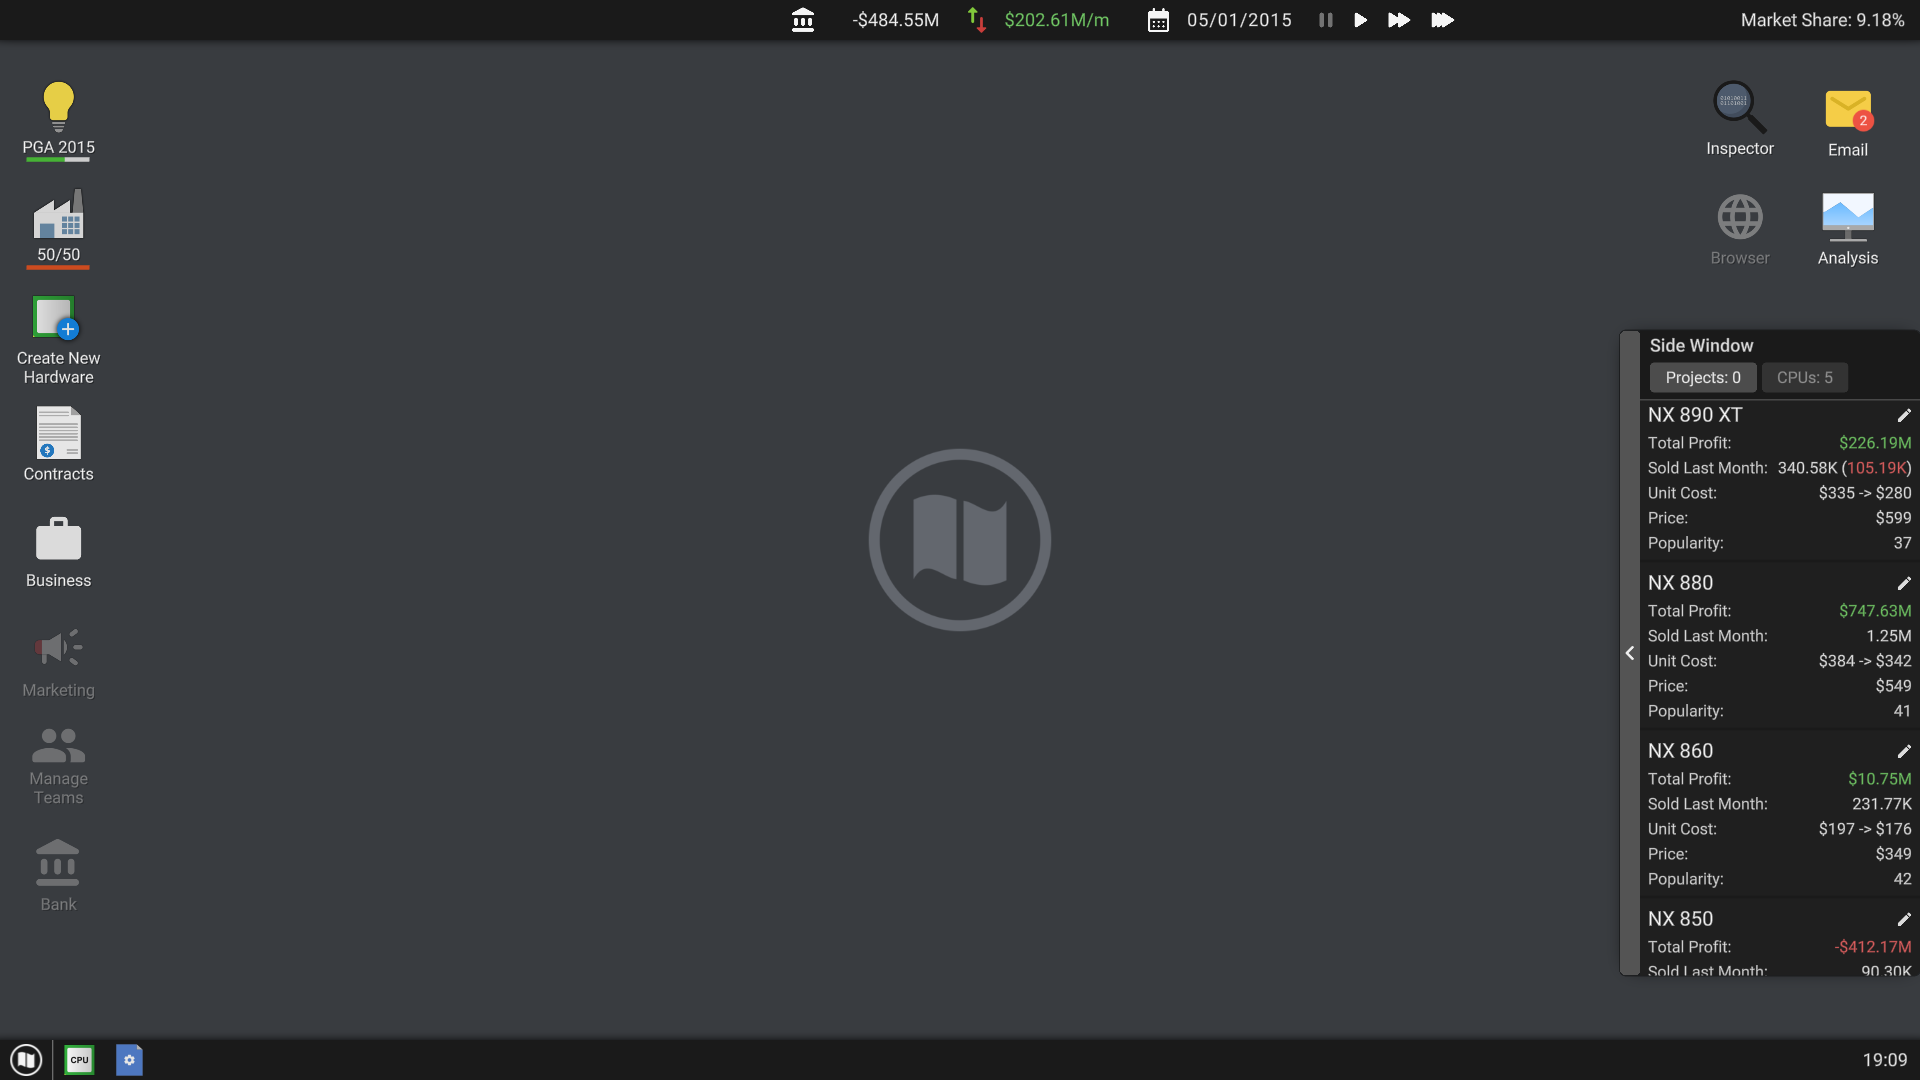Open the CPU app in the taskbar
Image resolution: width=1920 pixels, height=1080 pixels.
(x=79, y=1060)
